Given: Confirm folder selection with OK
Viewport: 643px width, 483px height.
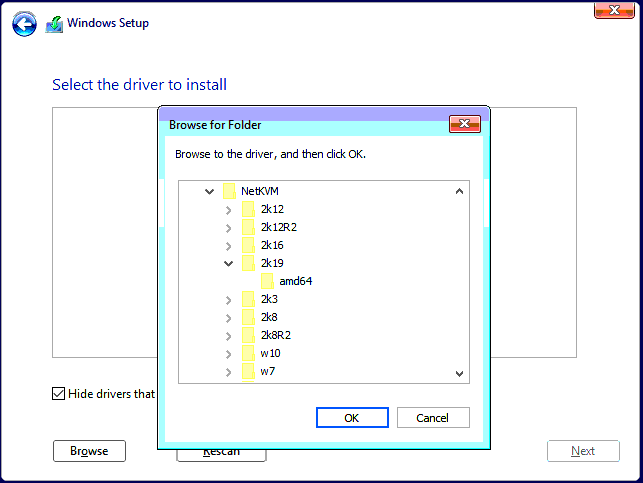Looking at the screenshot, I should pos(352,418).
